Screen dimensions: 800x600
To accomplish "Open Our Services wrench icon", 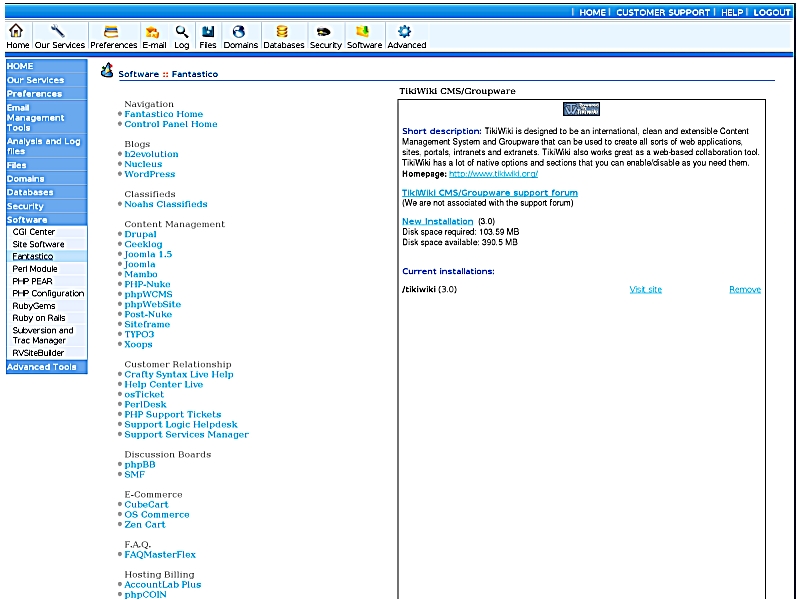I will pyautogui.click(x=58, y=31).
